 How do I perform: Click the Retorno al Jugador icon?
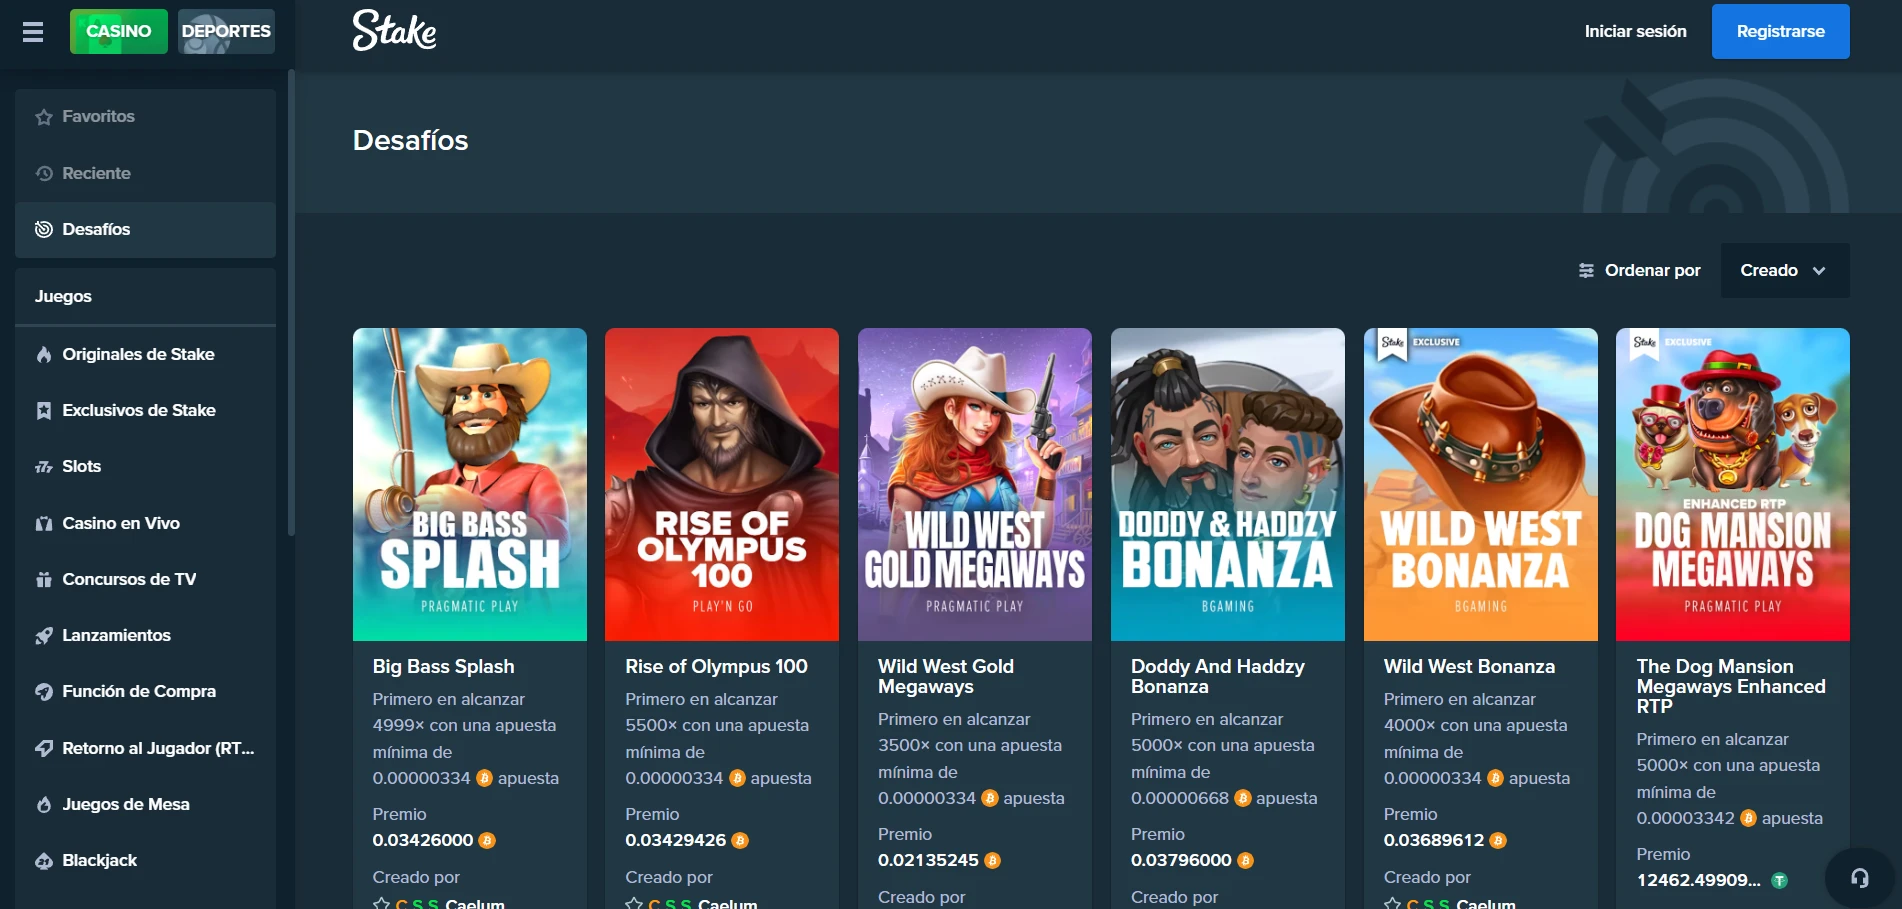[44, 748]
